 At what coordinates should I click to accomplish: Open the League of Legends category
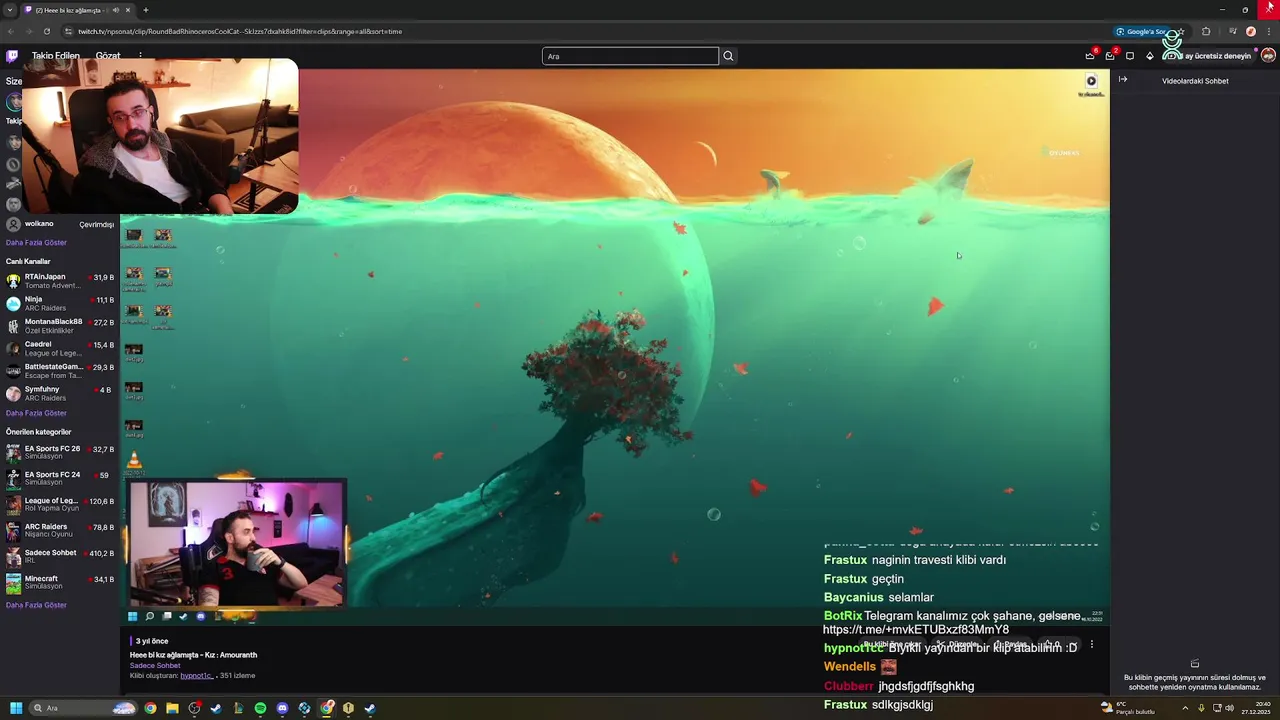60,505
